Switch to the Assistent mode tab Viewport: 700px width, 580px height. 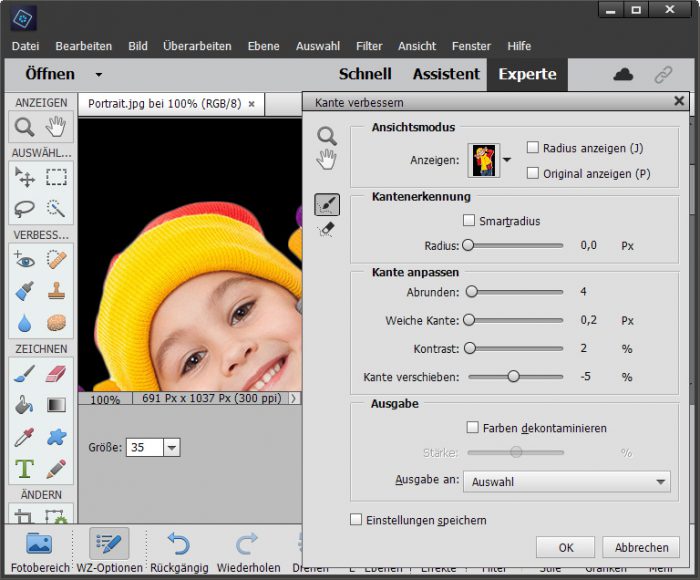pos(446,74)
